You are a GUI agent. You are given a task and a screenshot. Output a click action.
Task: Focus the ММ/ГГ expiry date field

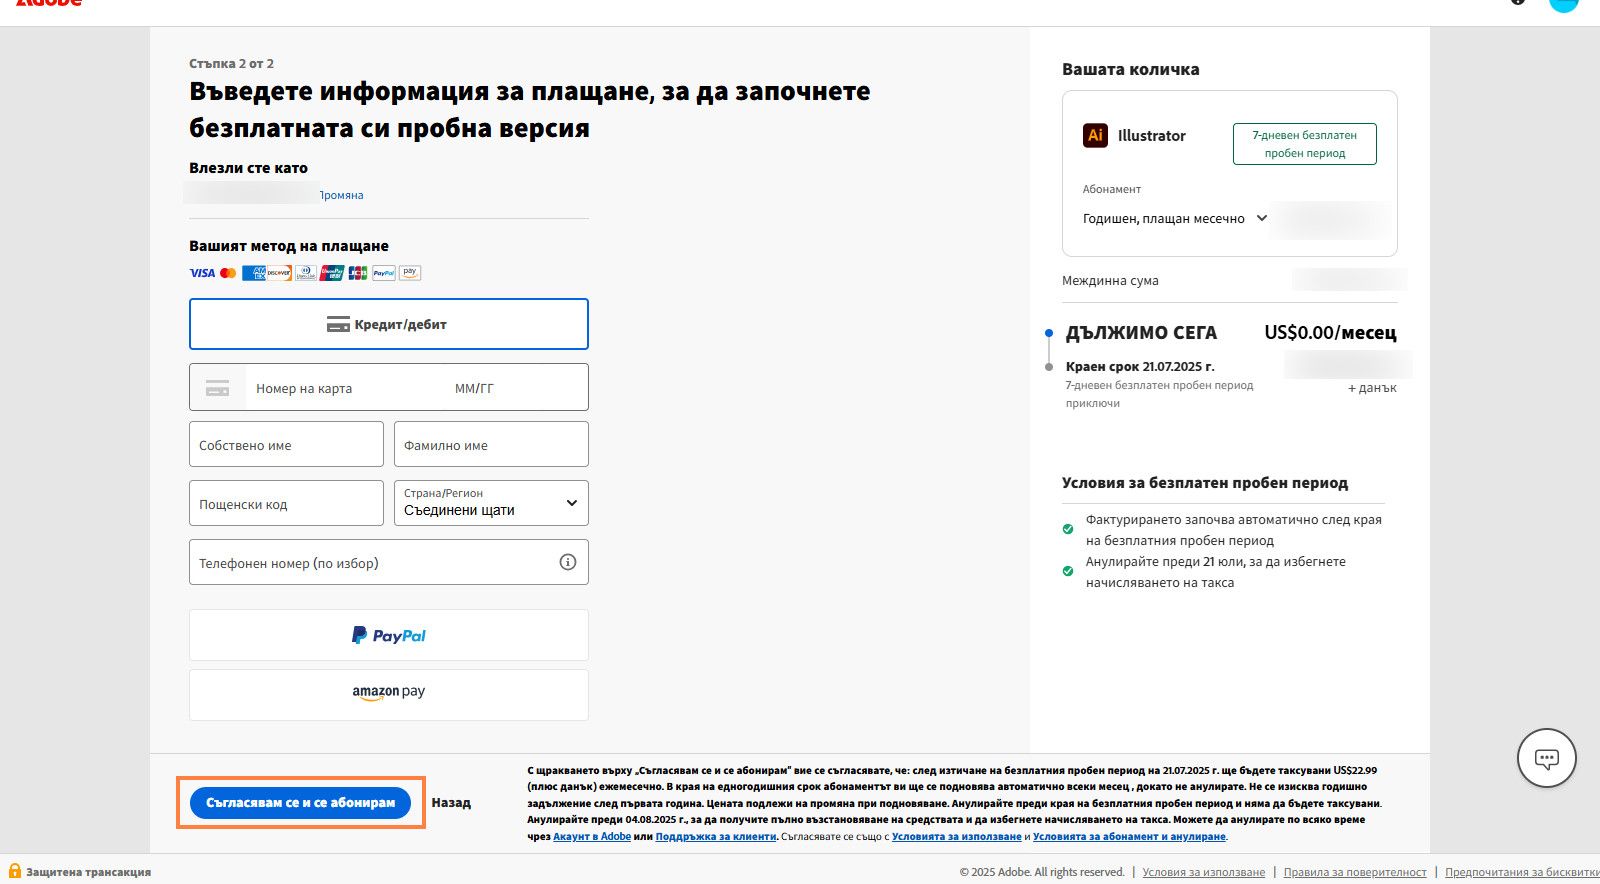515,388
